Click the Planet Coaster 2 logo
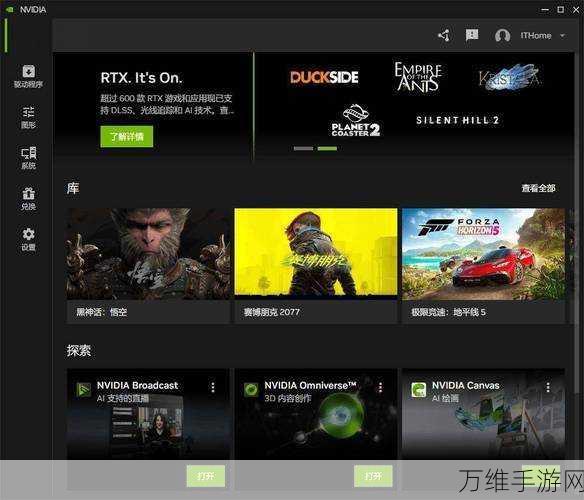 tap(356, 121)
